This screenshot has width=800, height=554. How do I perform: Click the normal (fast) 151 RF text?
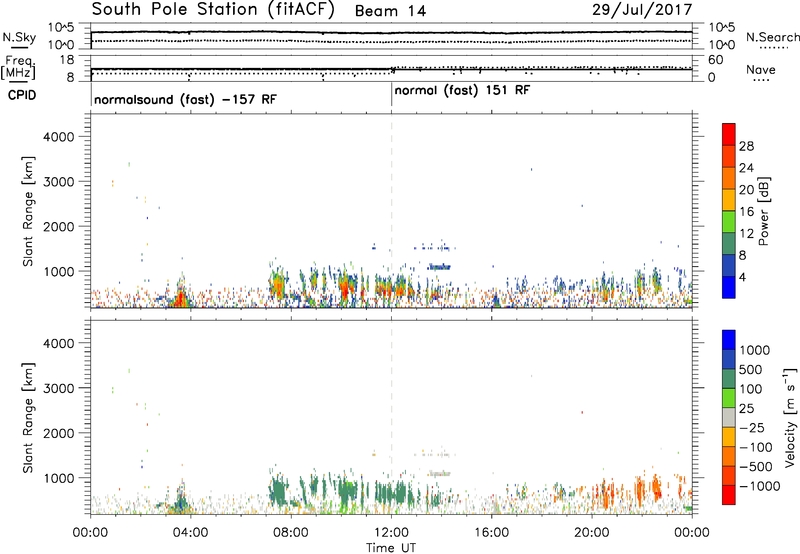point(462,90)
